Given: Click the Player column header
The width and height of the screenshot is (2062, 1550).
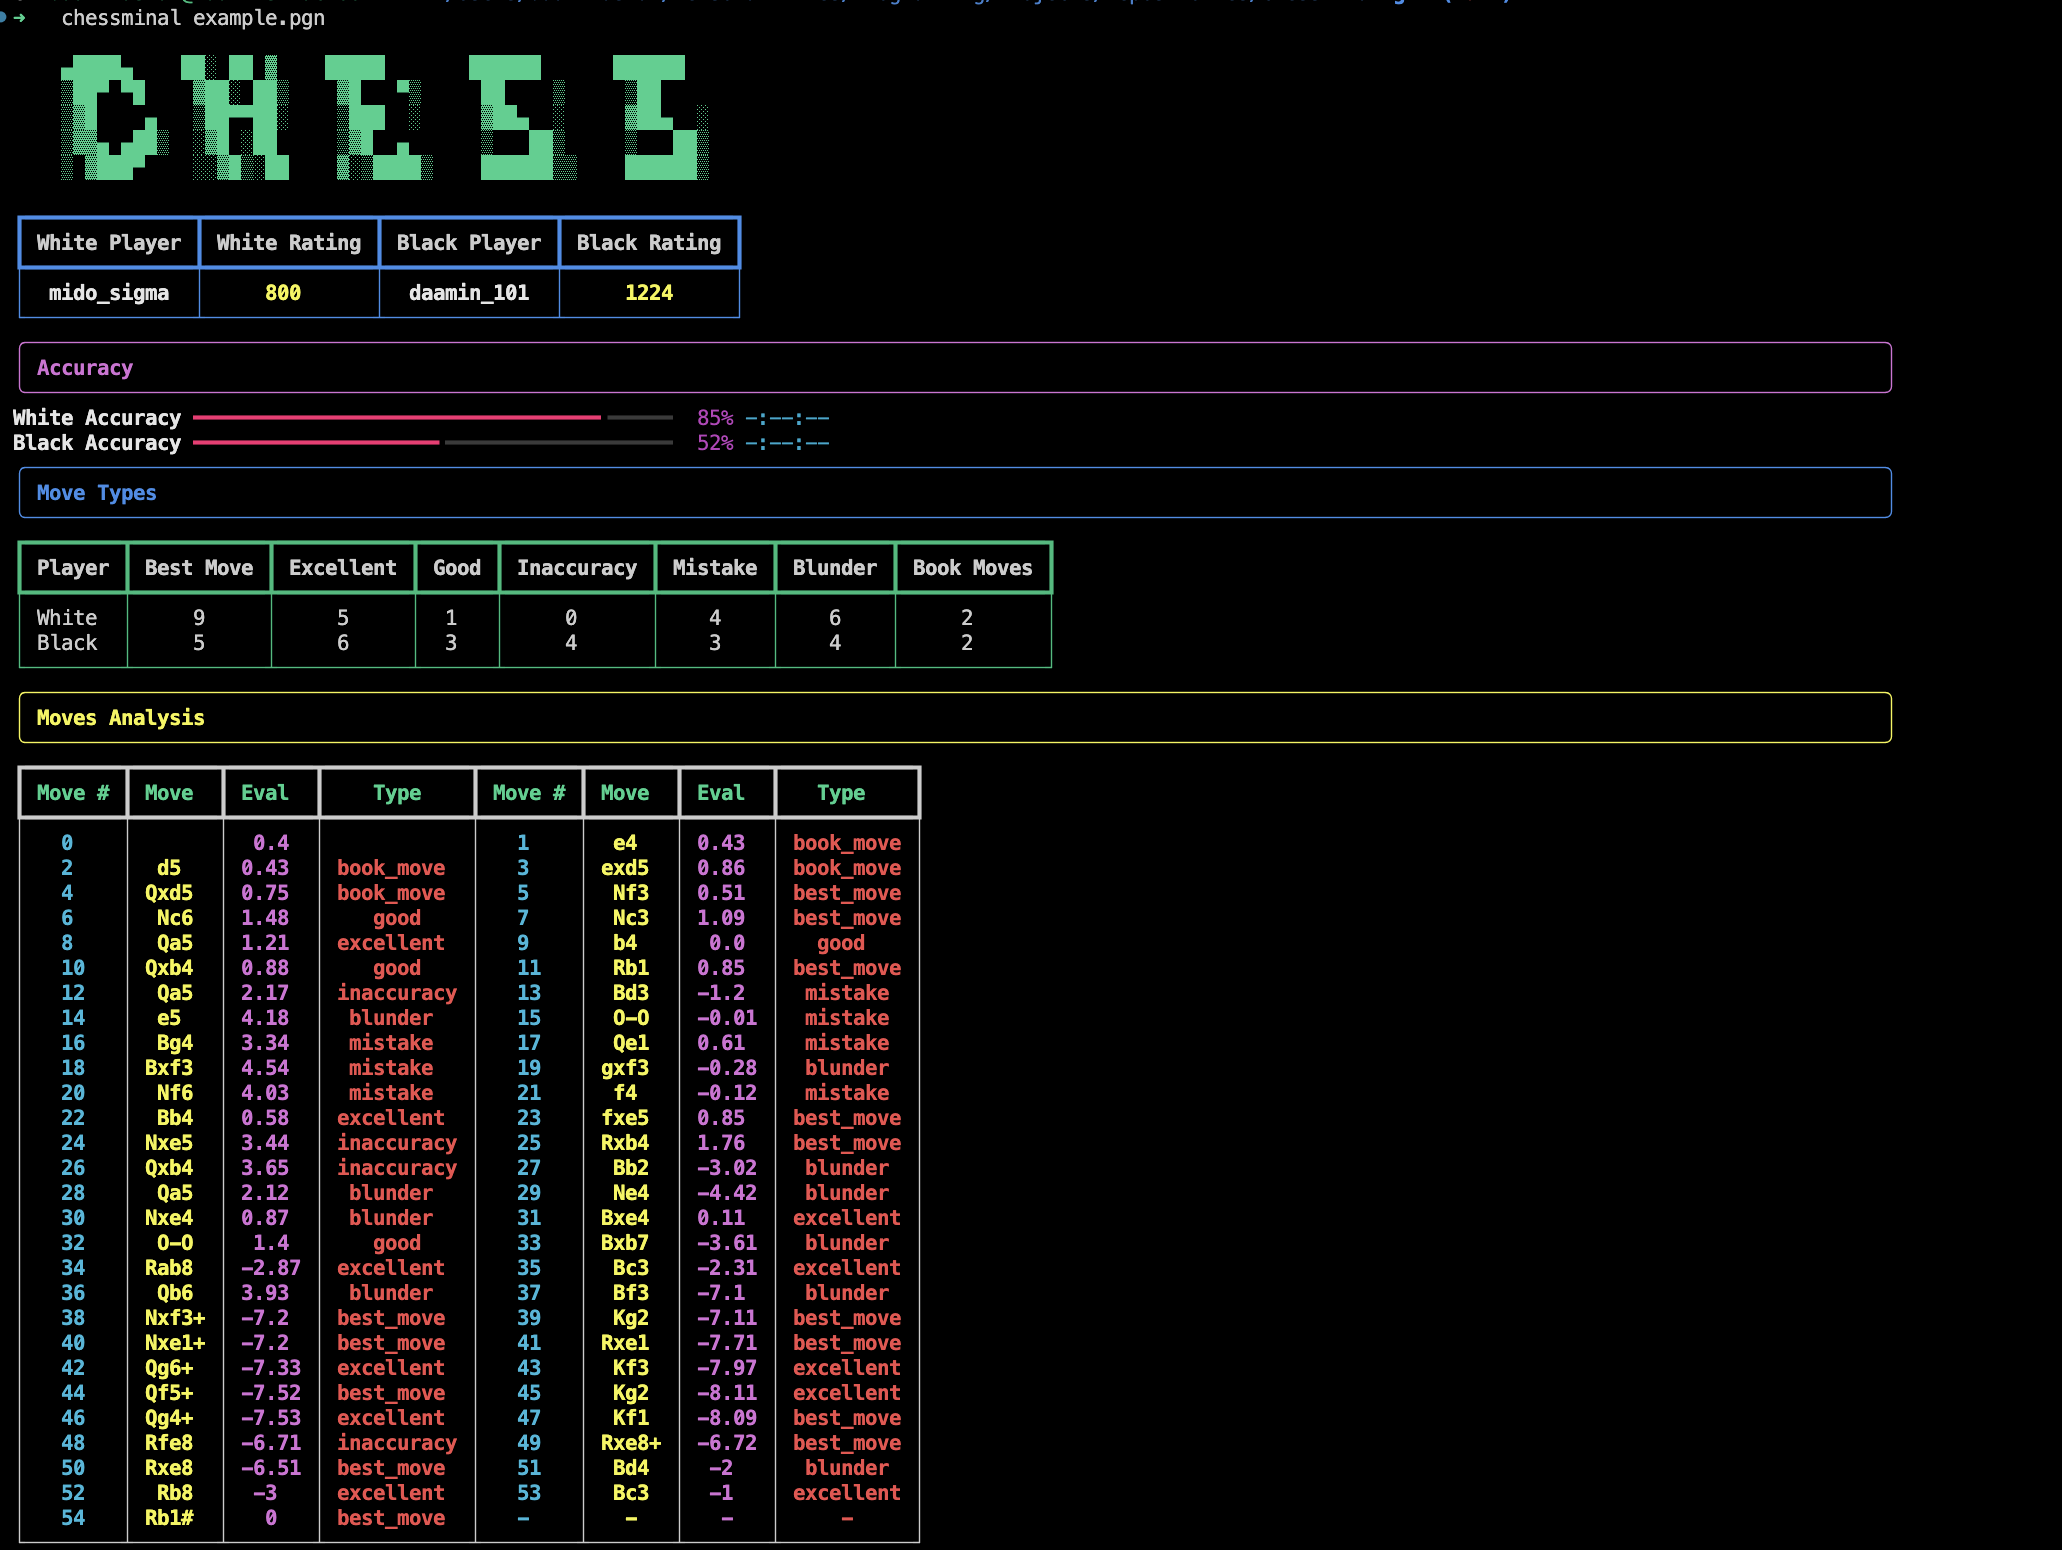Looking at the screenshot, I should click(x=73, y=568).
